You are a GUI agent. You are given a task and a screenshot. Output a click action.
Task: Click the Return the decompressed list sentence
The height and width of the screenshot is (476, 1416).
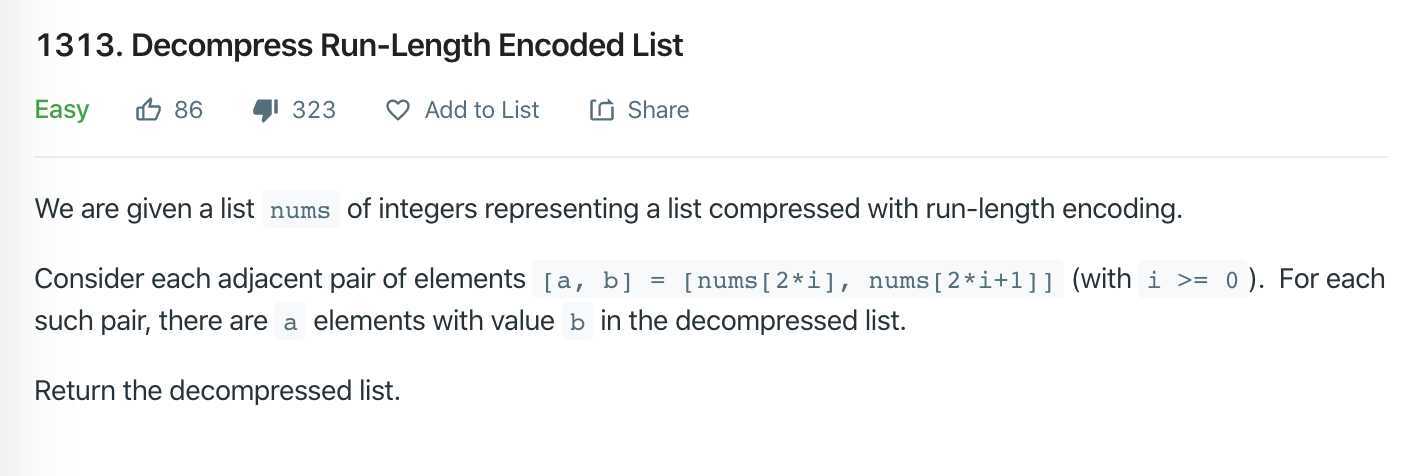217,390
